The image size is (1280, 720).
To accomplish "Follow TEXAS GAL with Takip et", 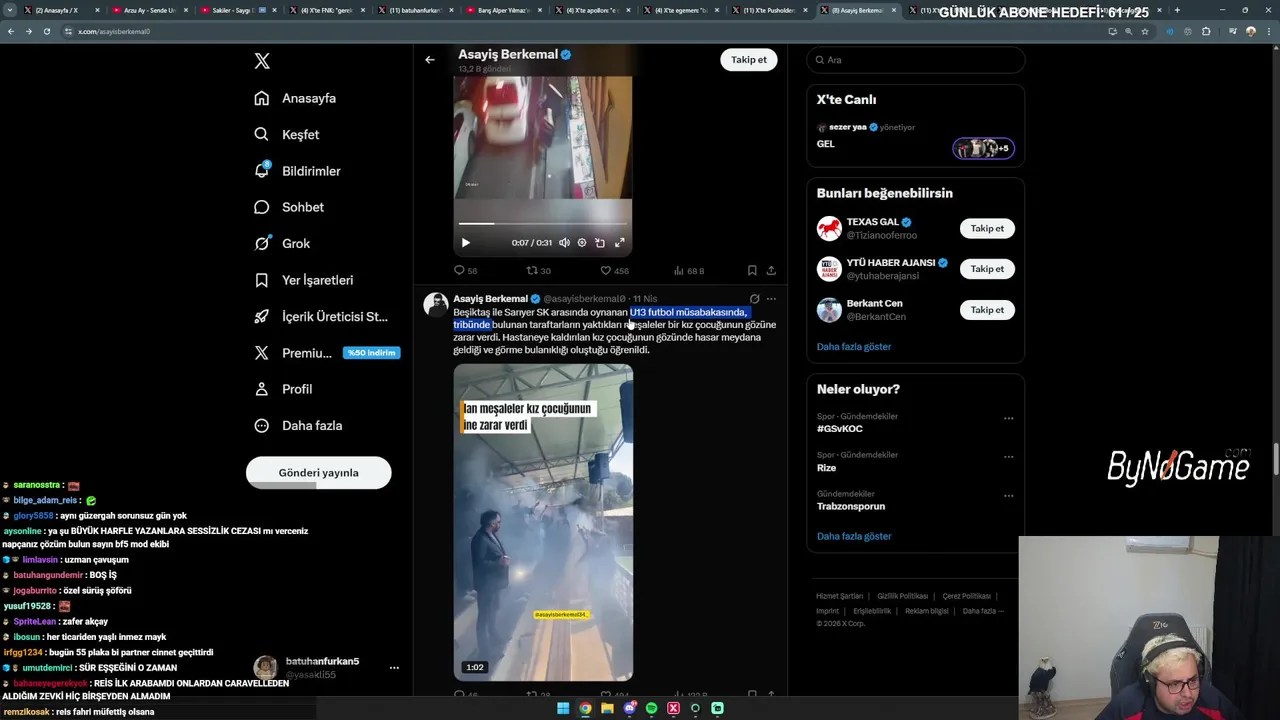I will [987, 228].
